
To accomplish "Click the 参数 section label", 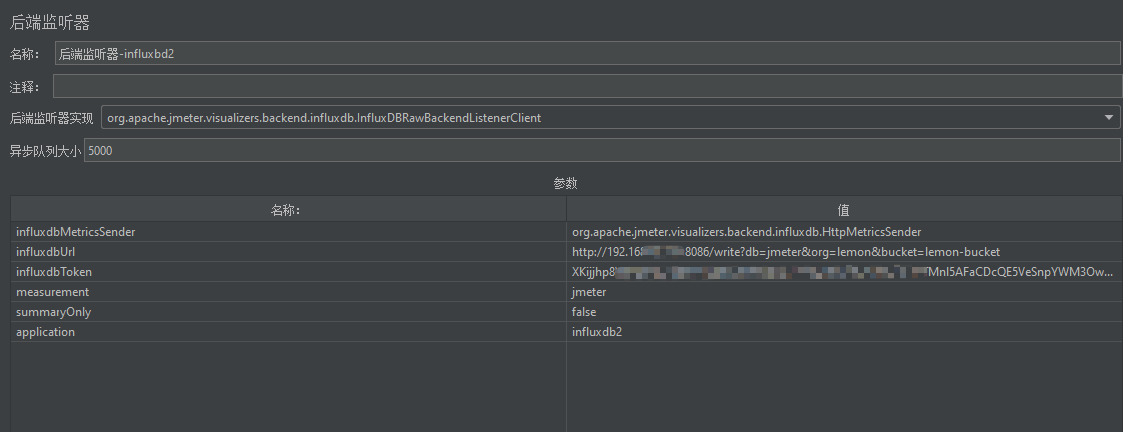I will (x=565, y=183).
